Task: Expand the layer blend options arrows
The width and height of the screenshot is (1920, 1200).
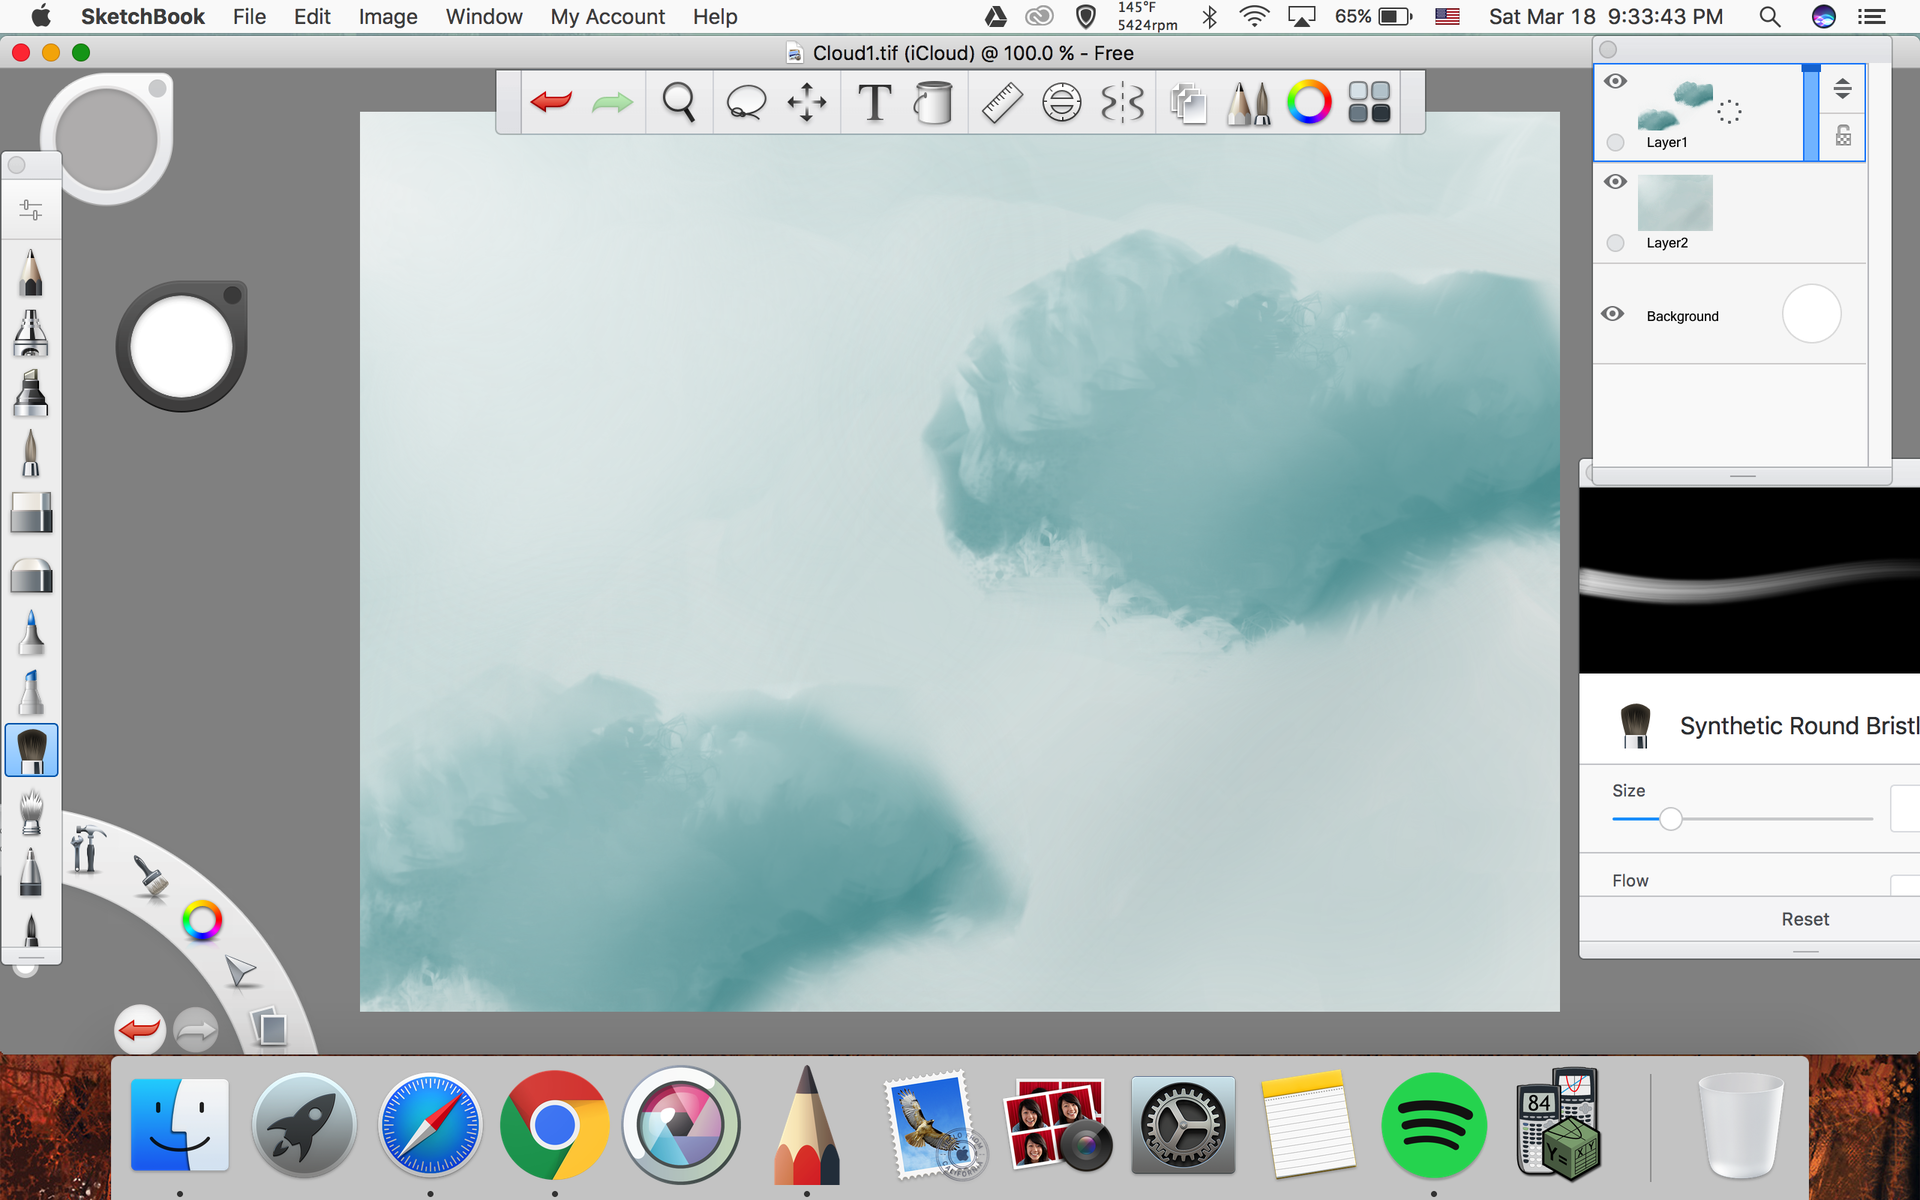Action: point(1842,89)
